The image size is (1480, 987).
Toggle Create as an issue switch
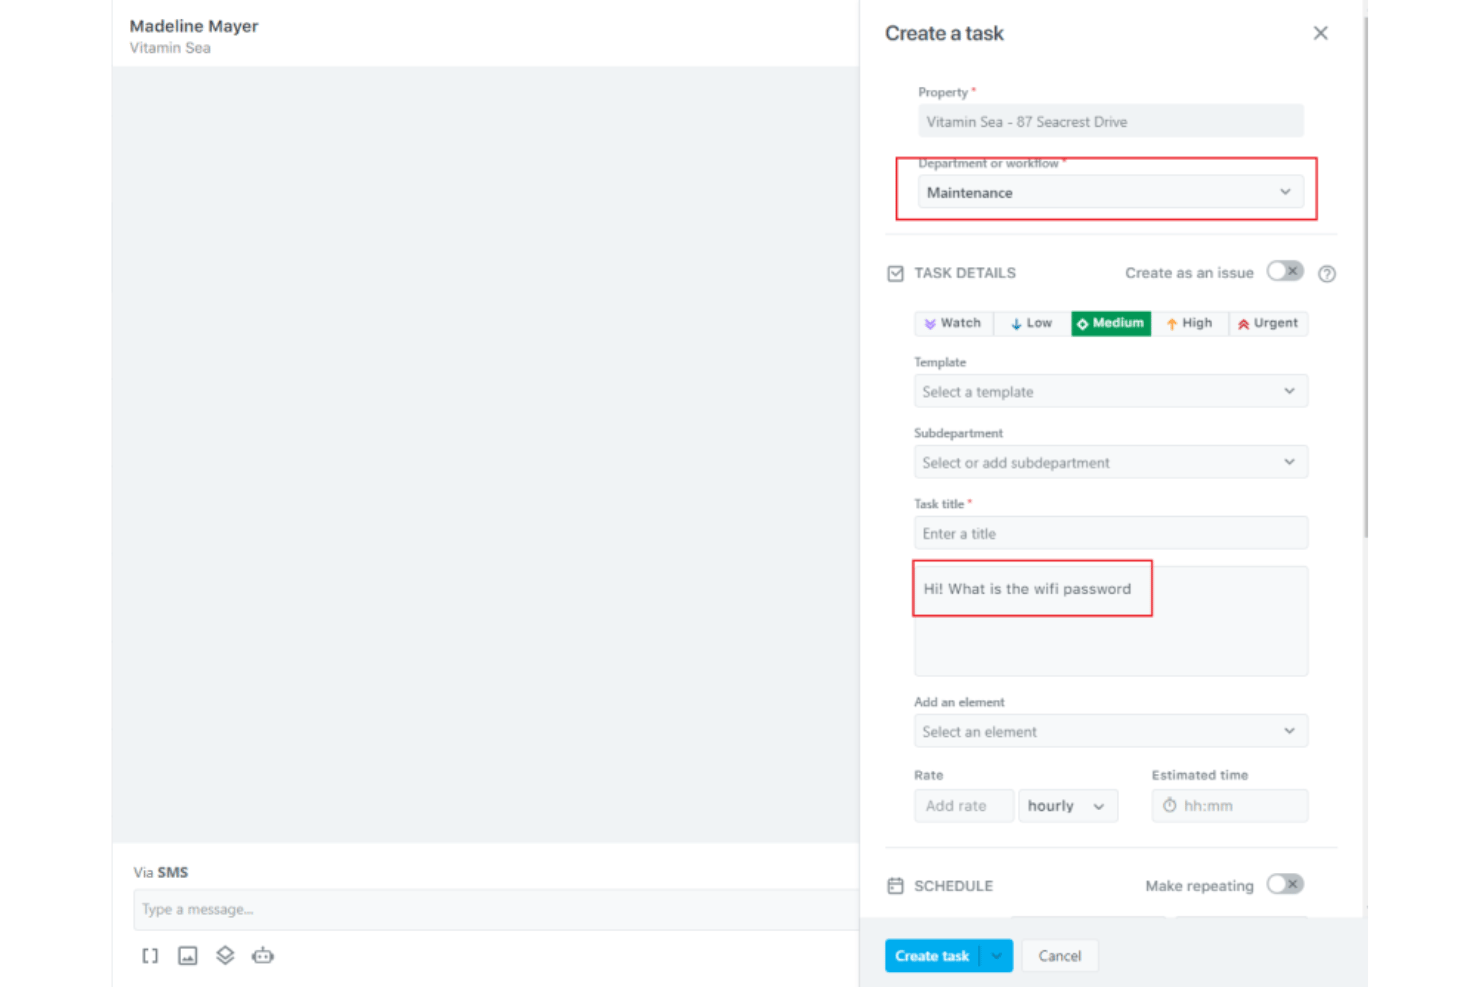coord(1285,272)
